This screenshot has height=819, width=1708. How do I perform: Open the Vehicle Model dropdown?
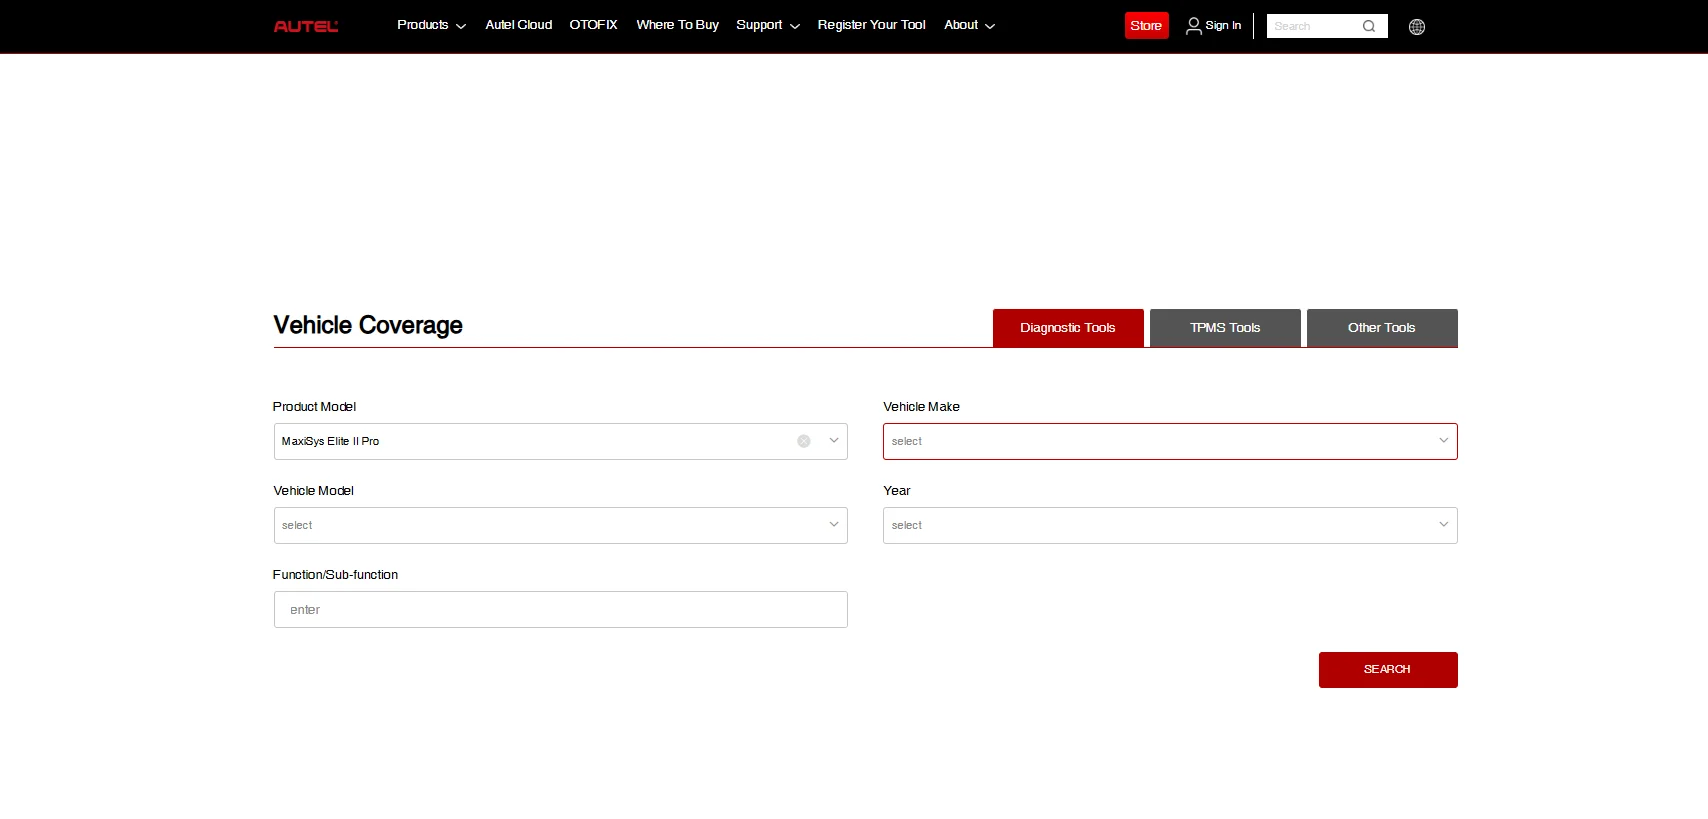(x=561, y=526)
